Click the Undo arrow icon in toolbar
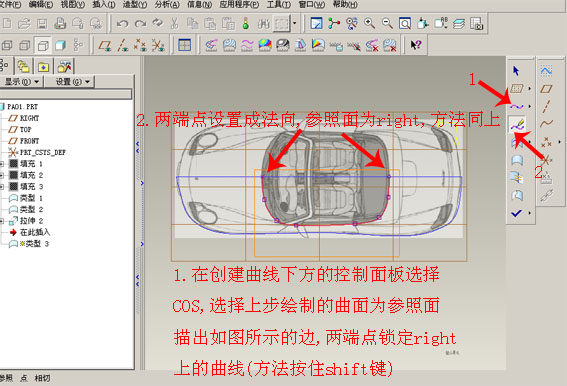Screen dimensions: 567x386 tap(122, 24)
